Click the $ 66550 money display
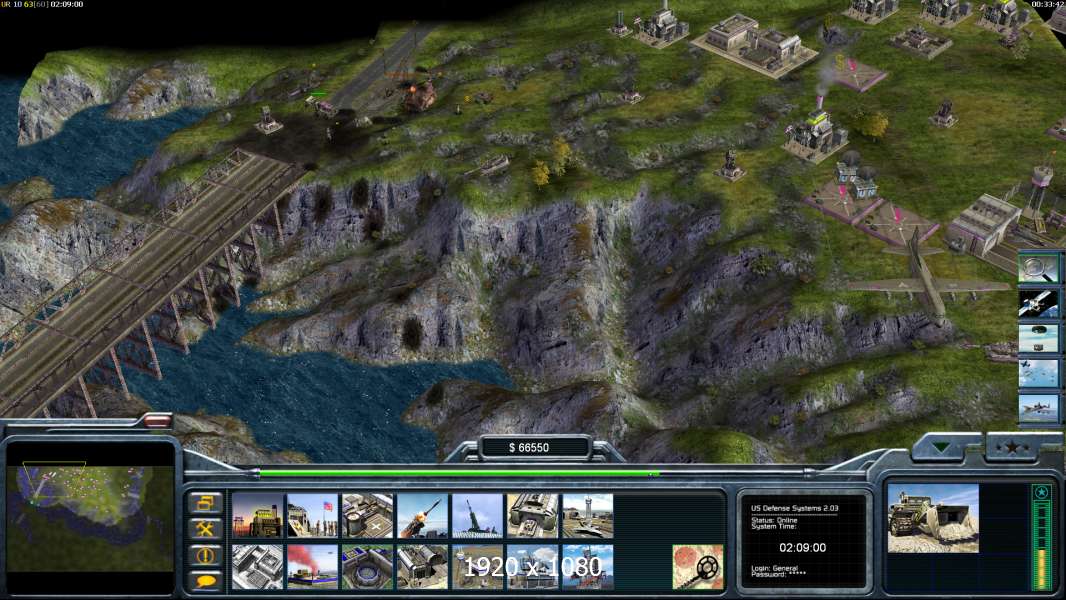The height and width of the screenshot is (600, 1066). (529, 447)
